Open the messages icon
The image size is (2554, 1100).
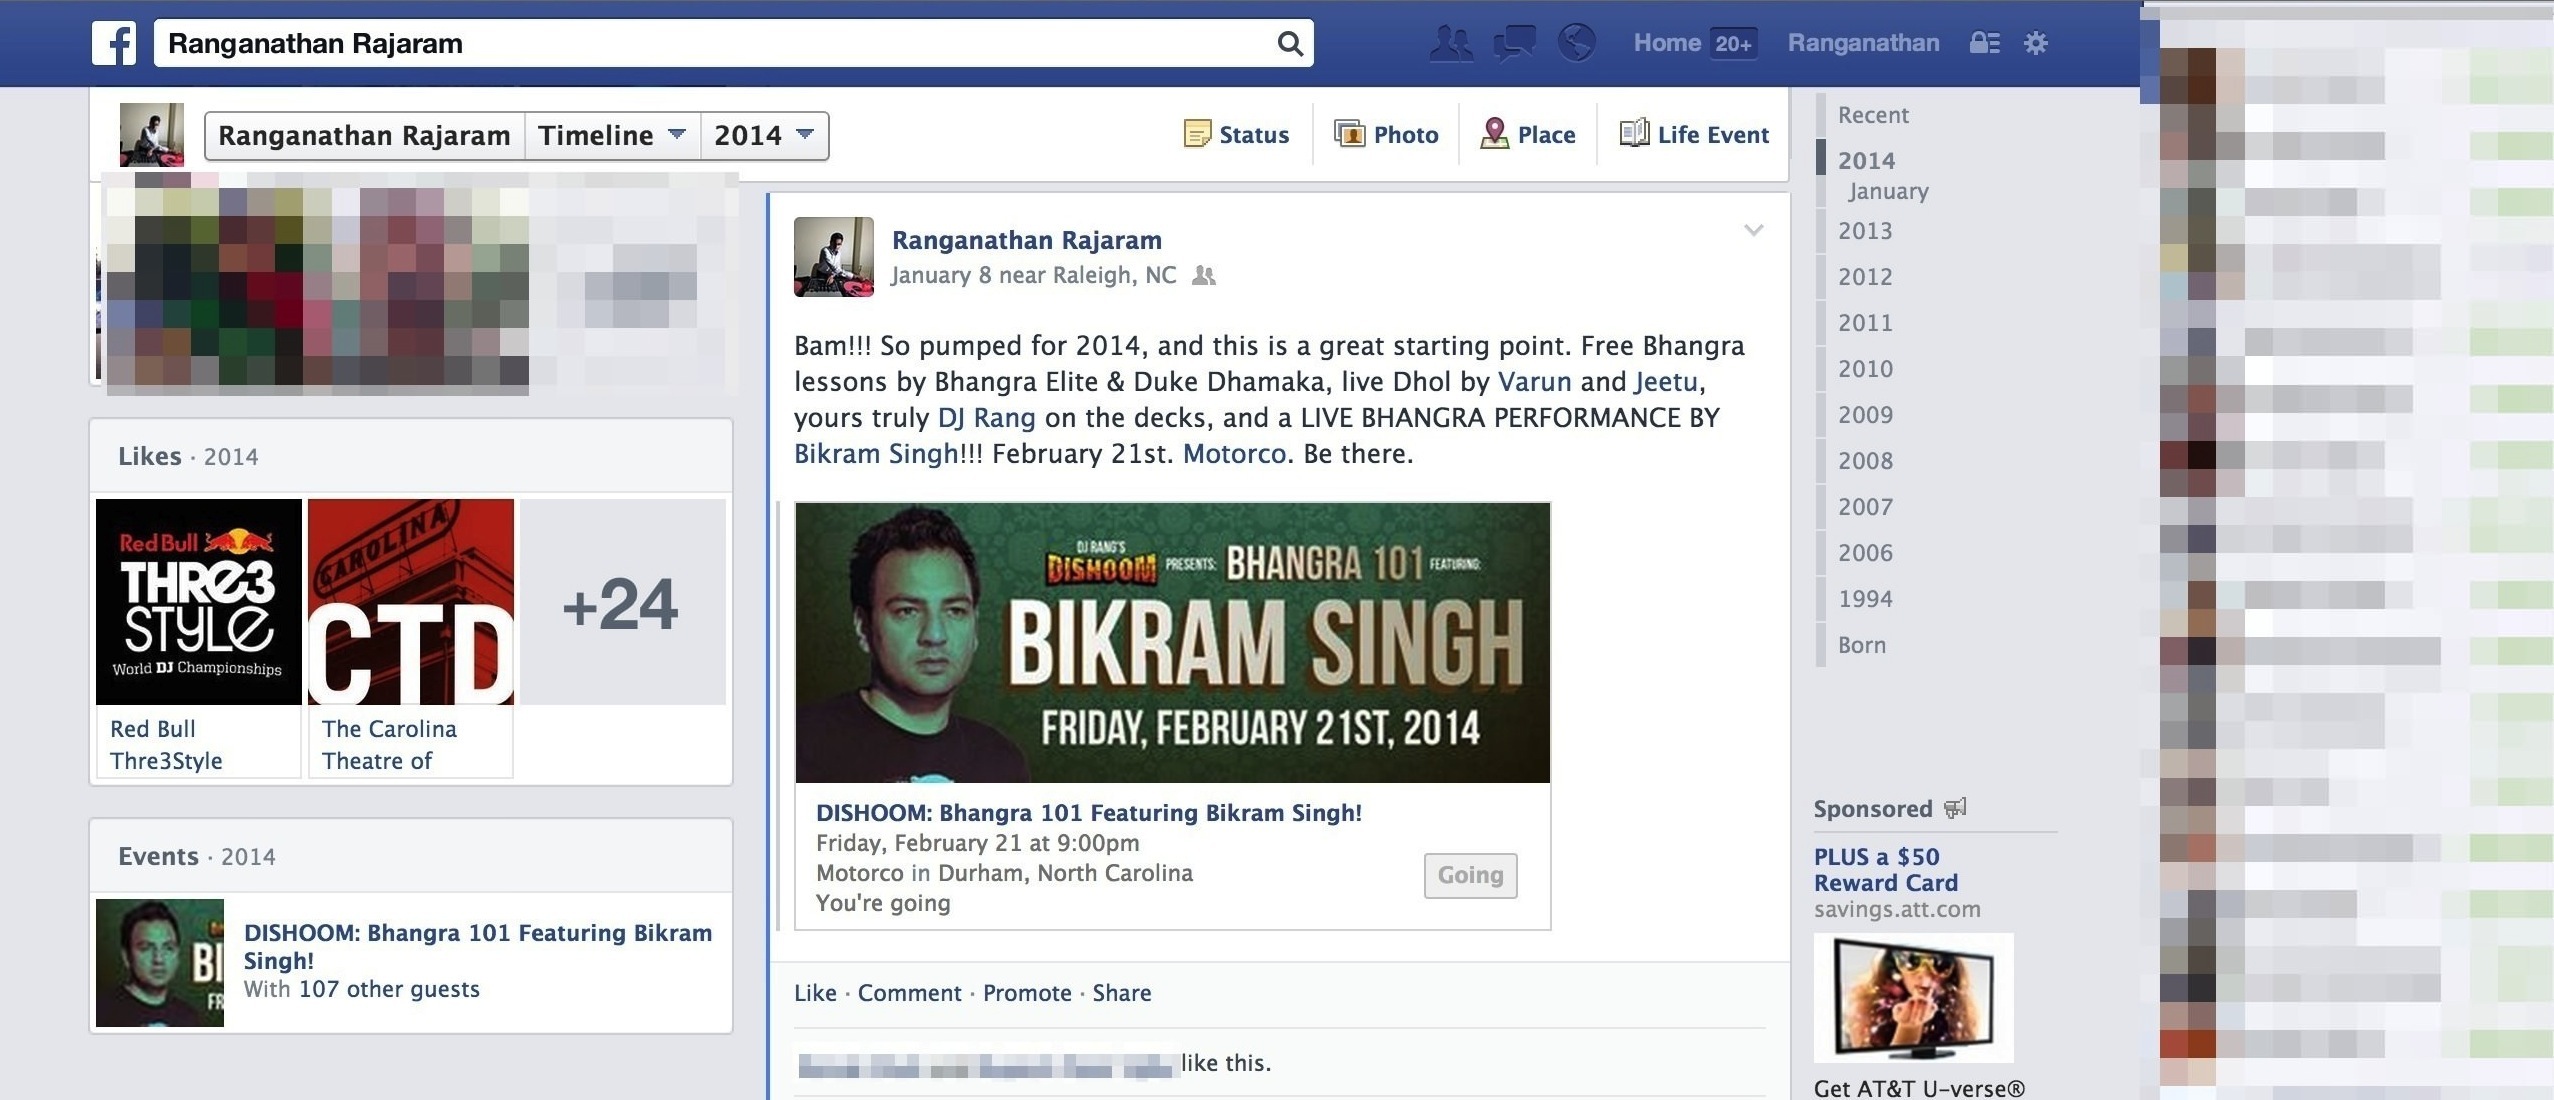[1514, 44]
